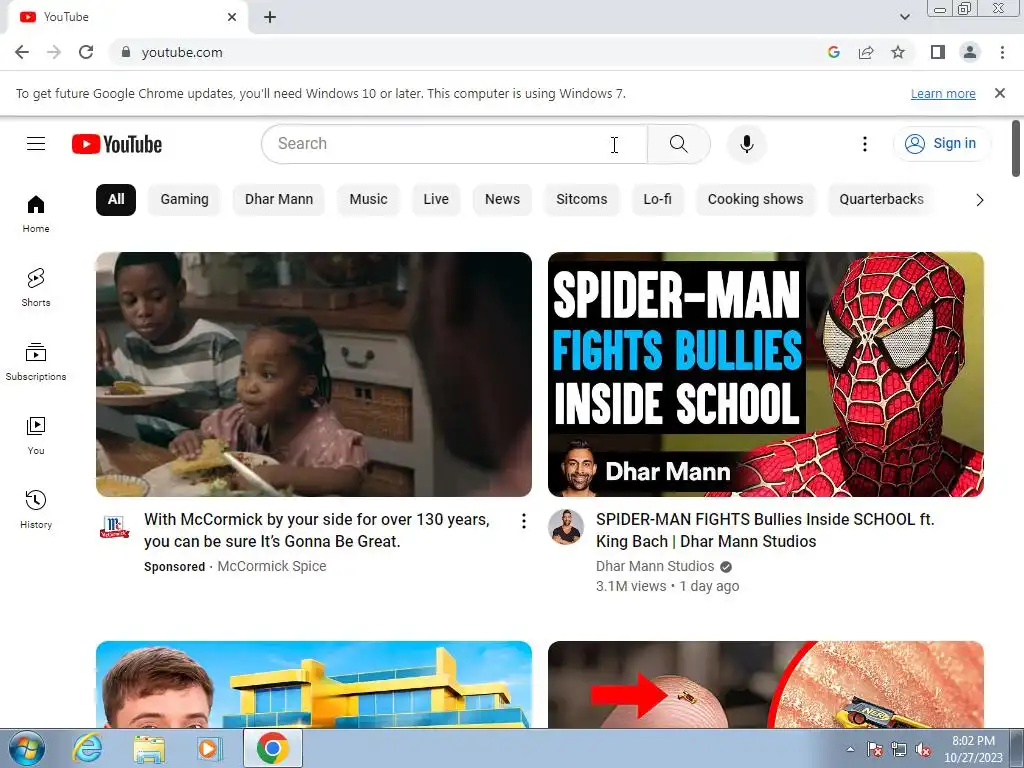
Task: Click Learn more about Chrome updates
Action: [x=943, y=94]
